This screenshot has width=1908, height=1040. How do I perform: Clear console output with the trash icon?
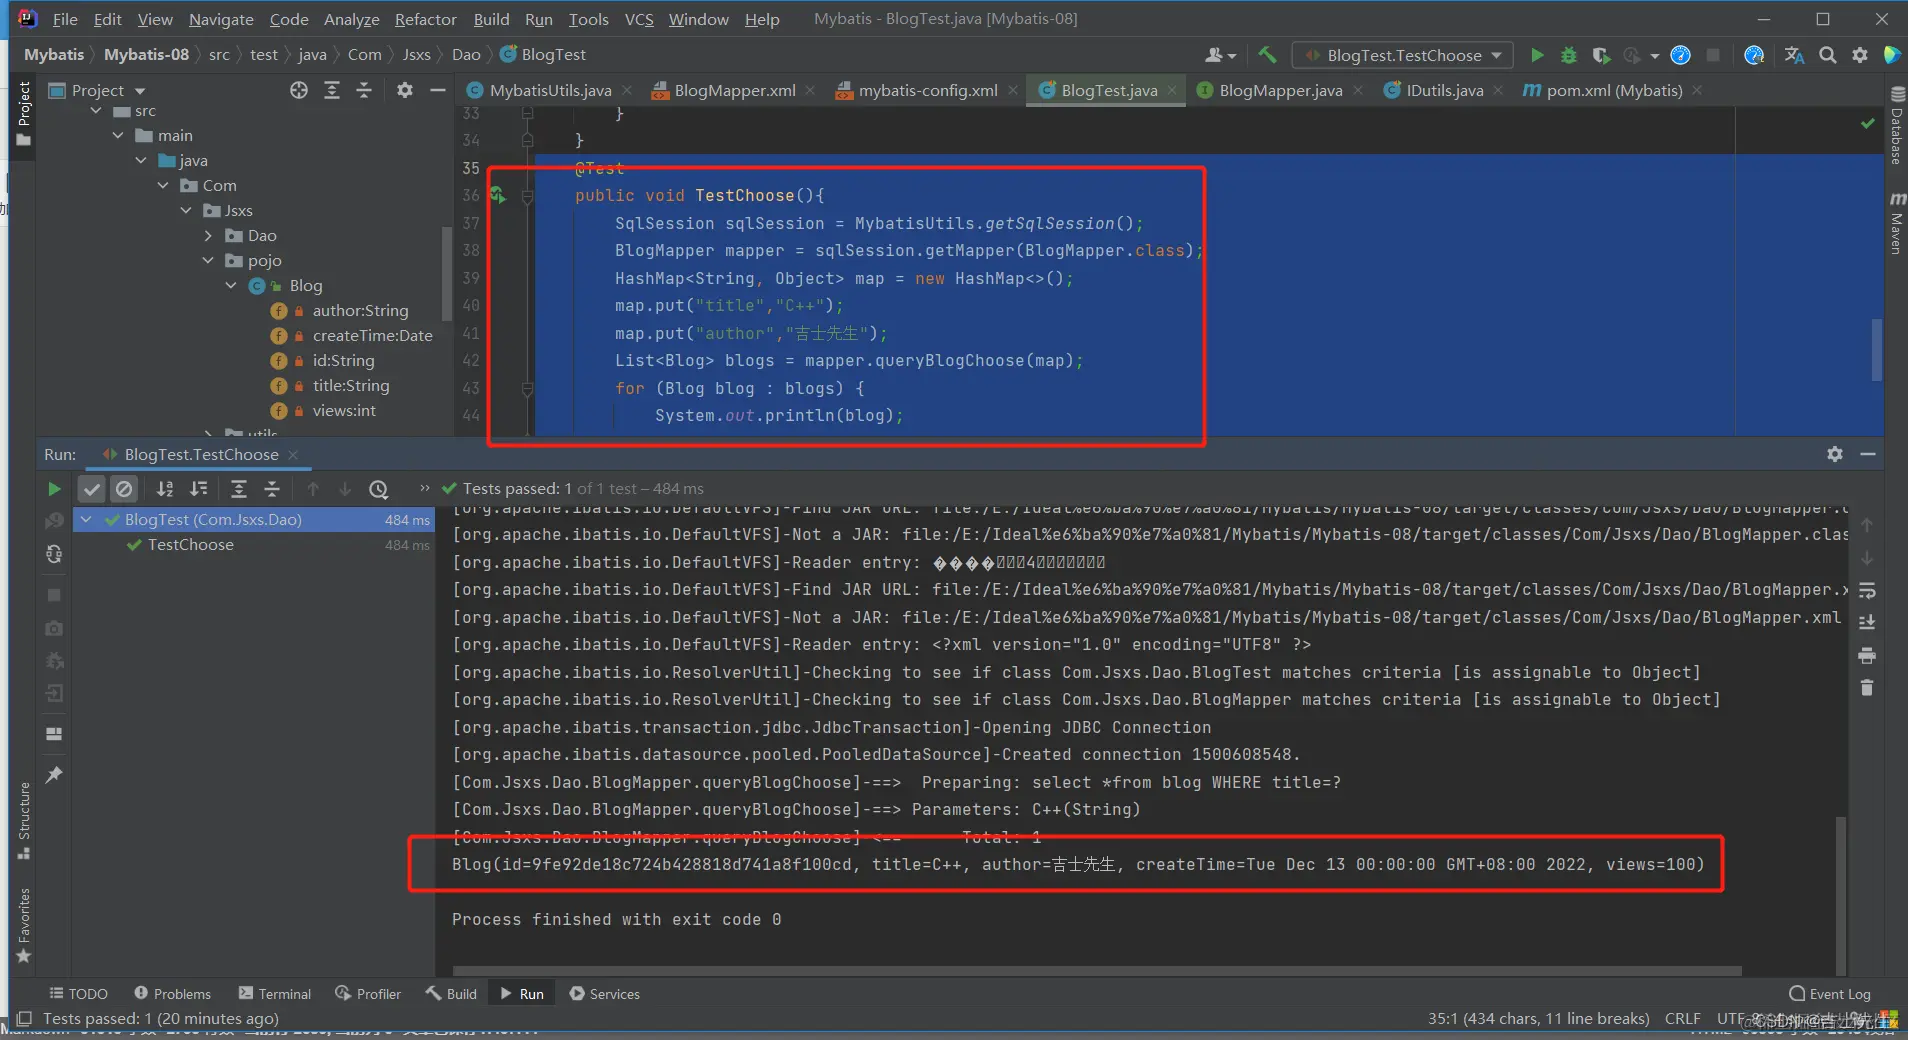coord(1867,688)
